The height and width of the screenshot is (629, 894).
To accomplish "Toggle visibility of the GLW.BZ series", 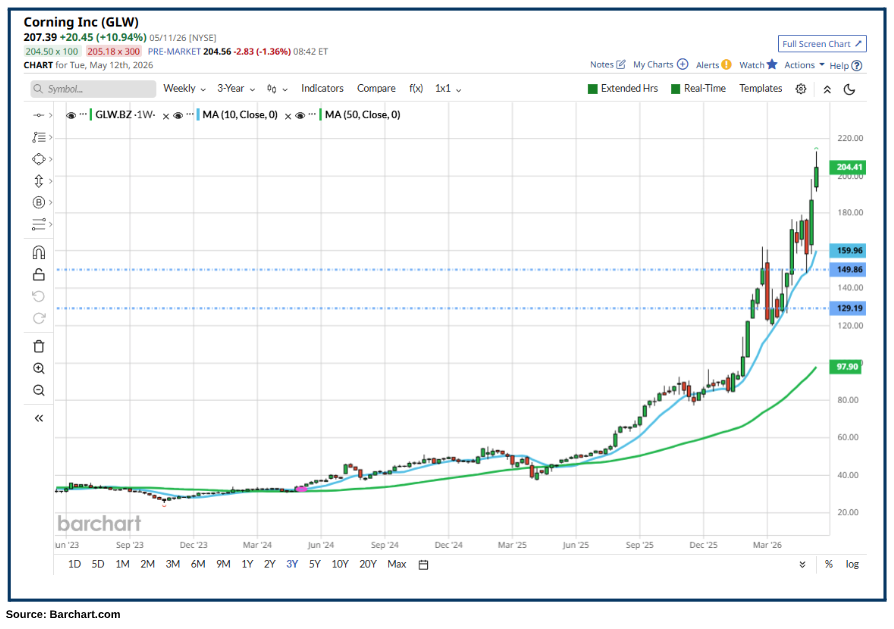I will tap(71, 115).
